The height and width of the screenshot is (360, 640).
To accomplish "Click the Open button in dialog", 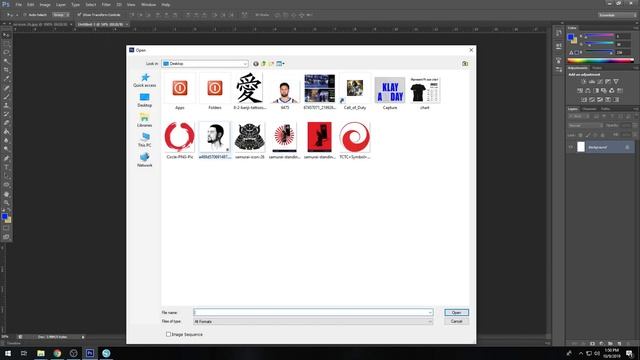I will click(456, 313).
